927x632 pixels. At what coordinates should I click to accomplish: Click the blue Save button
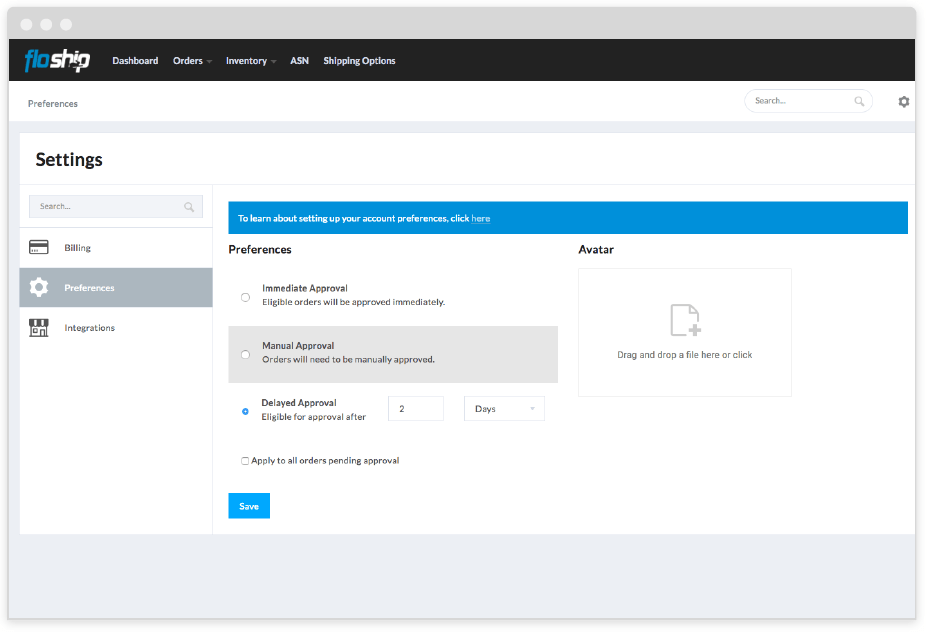(x=249, y=506)
